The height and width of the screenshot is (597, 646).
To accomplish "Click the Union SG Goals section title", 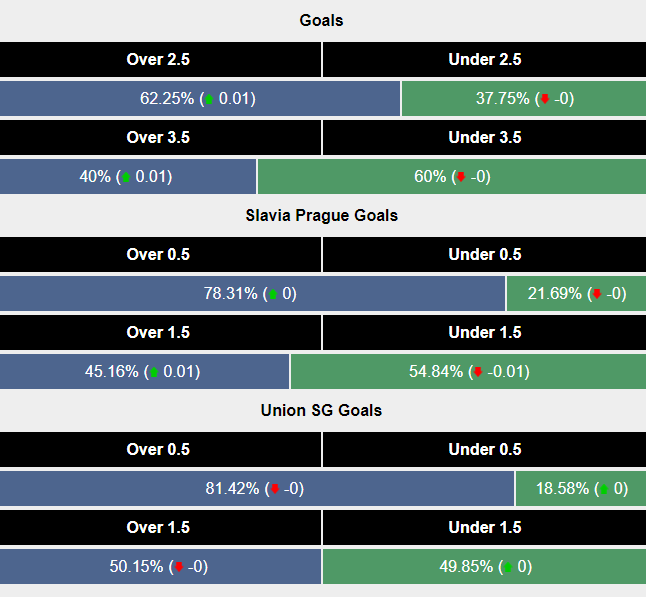I will tap(322, 411).
